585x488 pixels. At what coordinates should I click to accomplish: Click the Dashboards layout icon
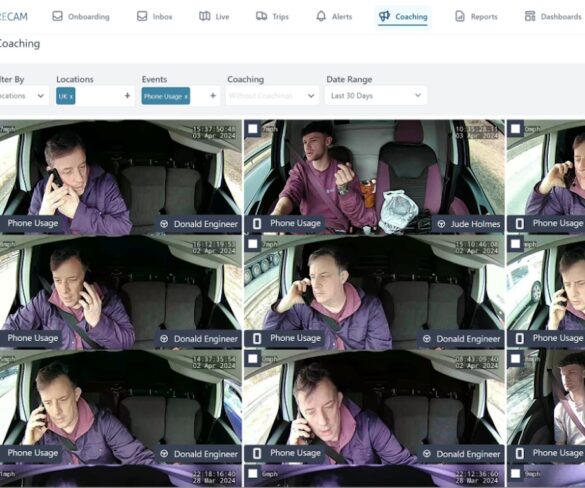530,16
